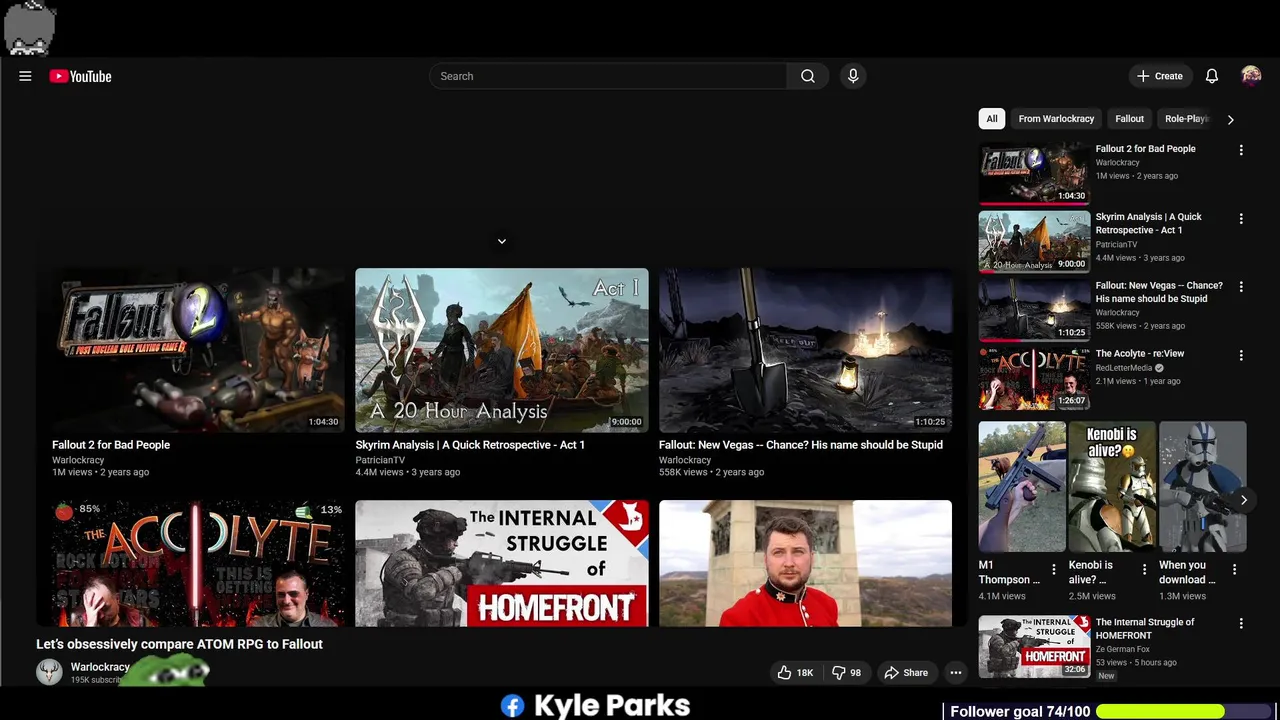Open sidebar Fallout New Vegas thumbnail
Screen dimensions: 1280x720
[1034, 310]
